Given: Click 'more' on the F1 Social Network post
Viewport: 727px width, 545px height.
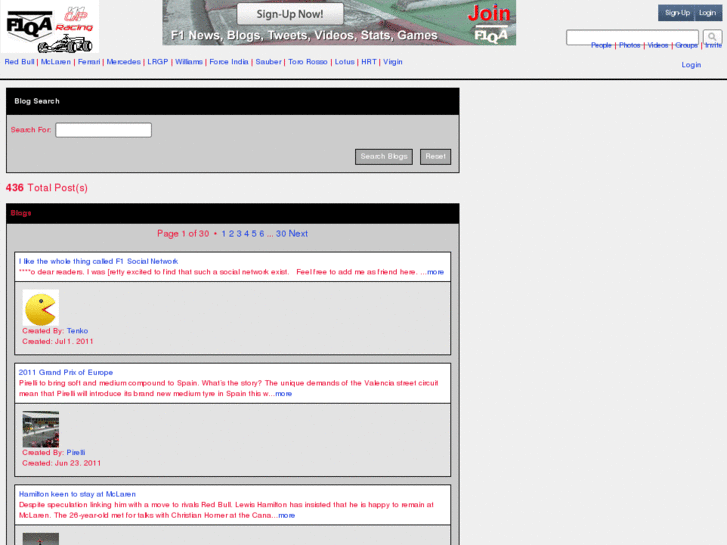Looking at the screenshot, I should pos(435,272).
